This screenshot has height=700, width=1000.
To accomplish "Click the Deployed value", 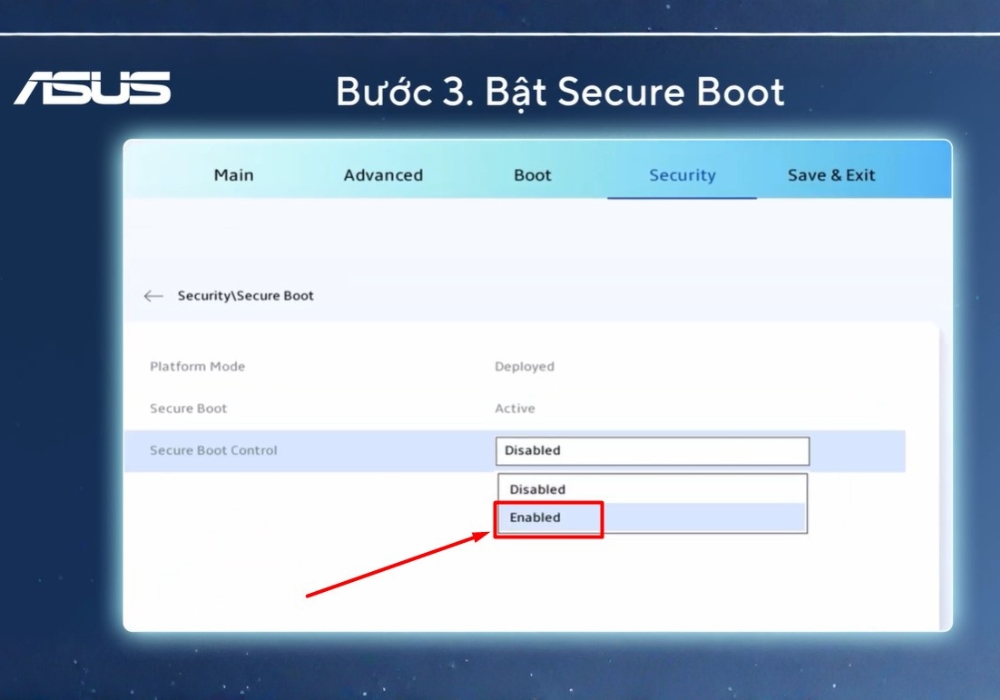I will point(524,367).
